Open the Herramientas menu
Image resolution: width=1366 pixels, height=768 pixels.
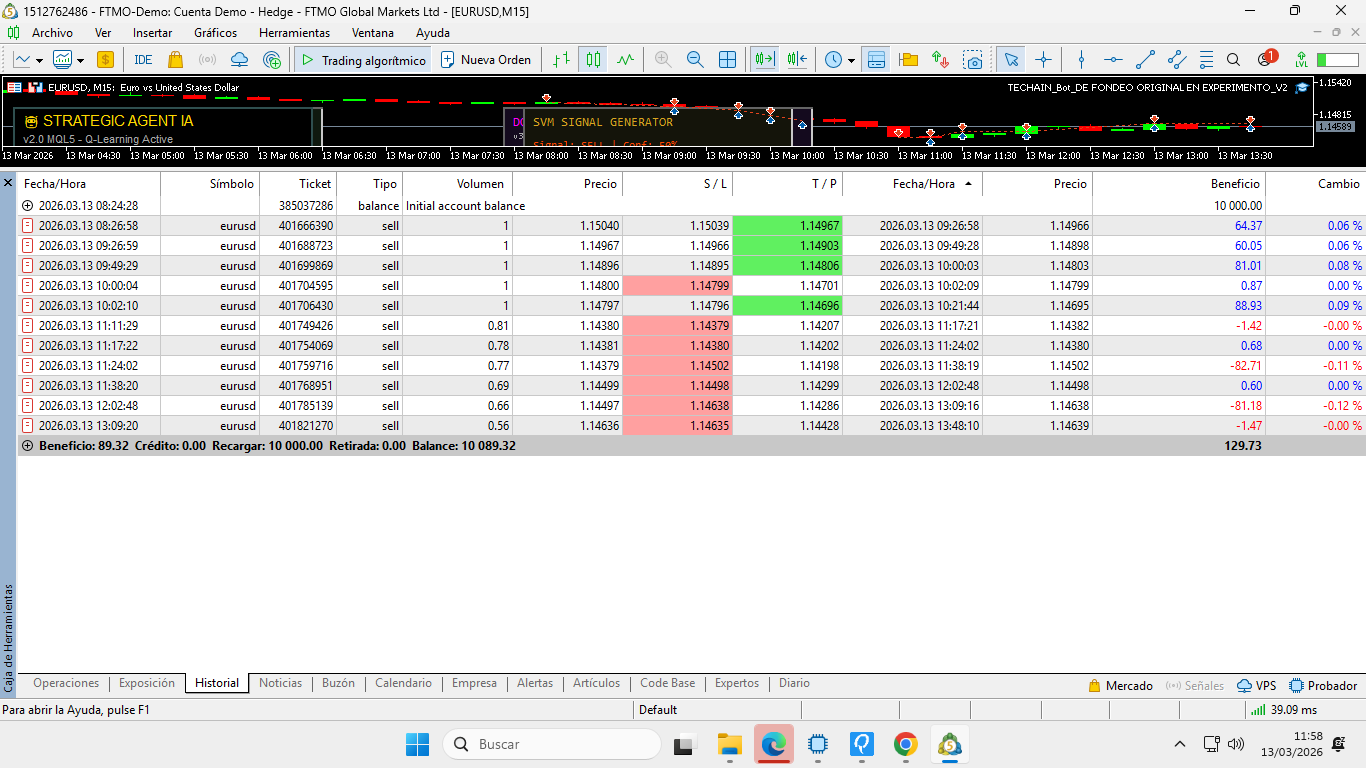(294, 33)
